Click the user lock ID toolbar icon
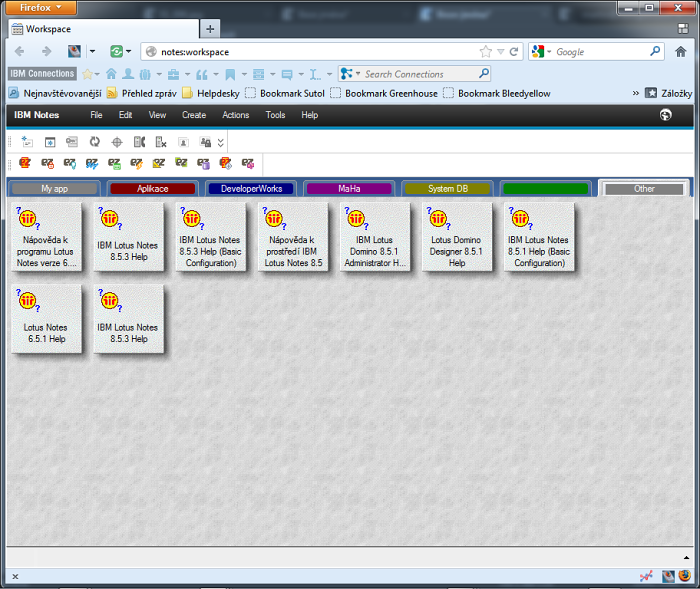 [x=205, y=142]
